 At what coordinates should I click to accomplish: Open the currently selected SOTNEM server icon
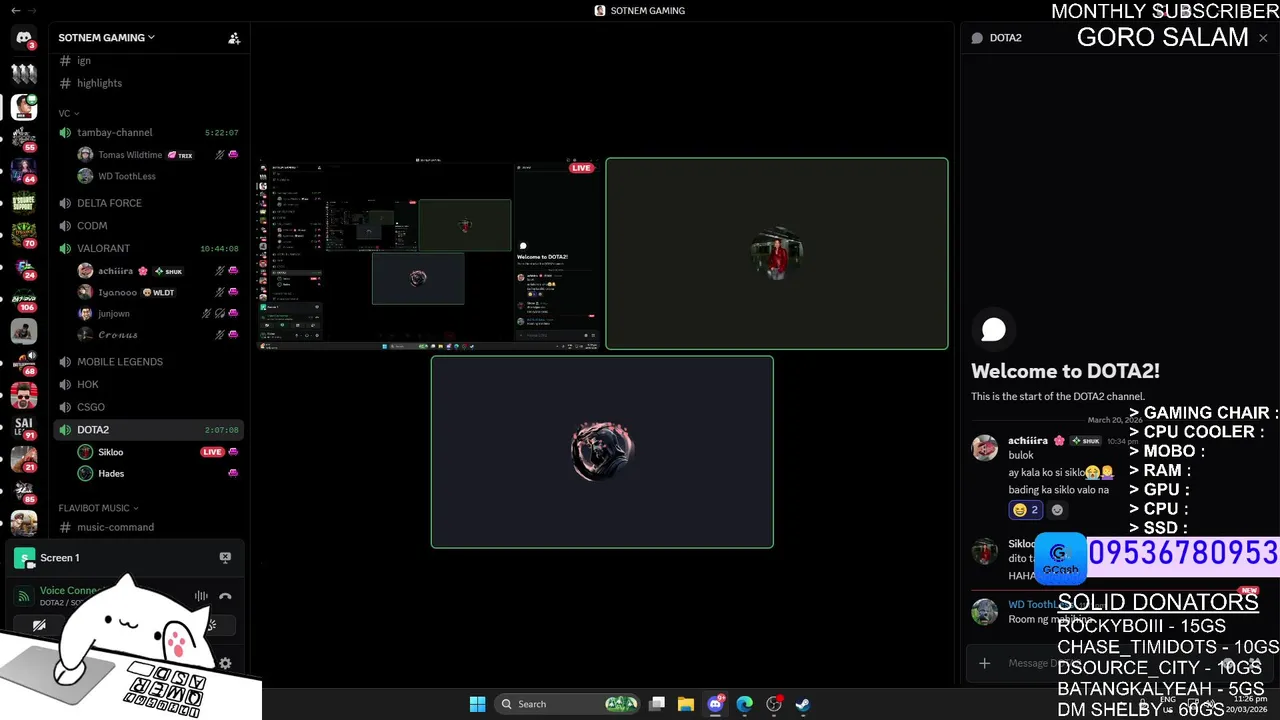tap(24, 106)
